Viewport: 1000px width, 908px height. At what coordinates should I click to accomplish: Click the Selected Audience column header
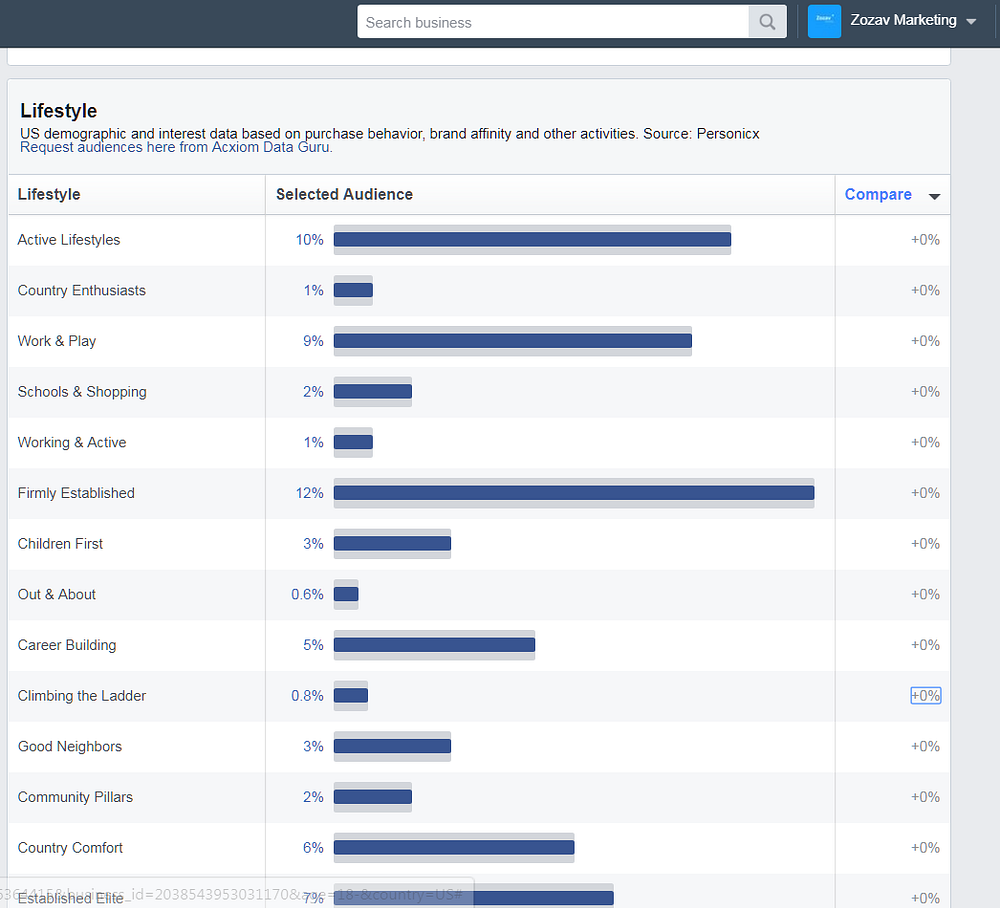point(344,194)
